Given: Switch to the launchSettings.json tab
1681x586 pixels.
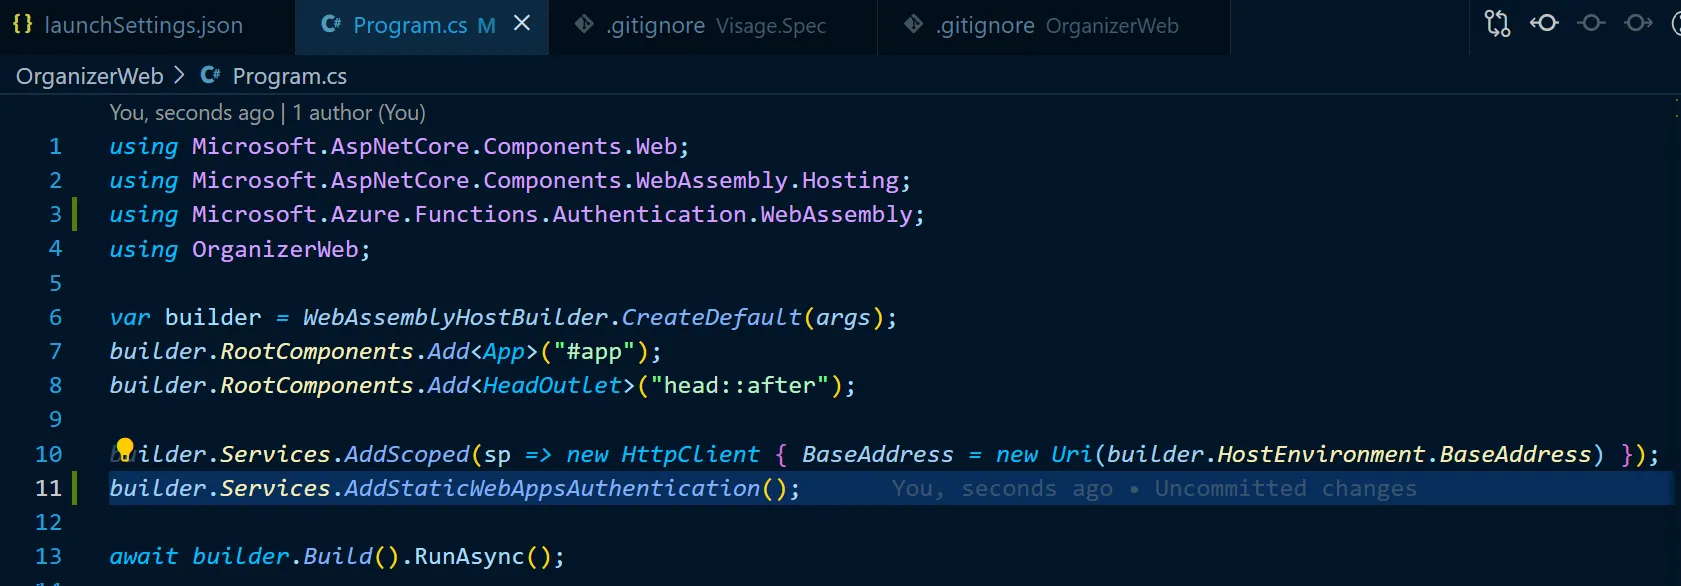Looking at the screenshot, I should click(x=143, y=26).
